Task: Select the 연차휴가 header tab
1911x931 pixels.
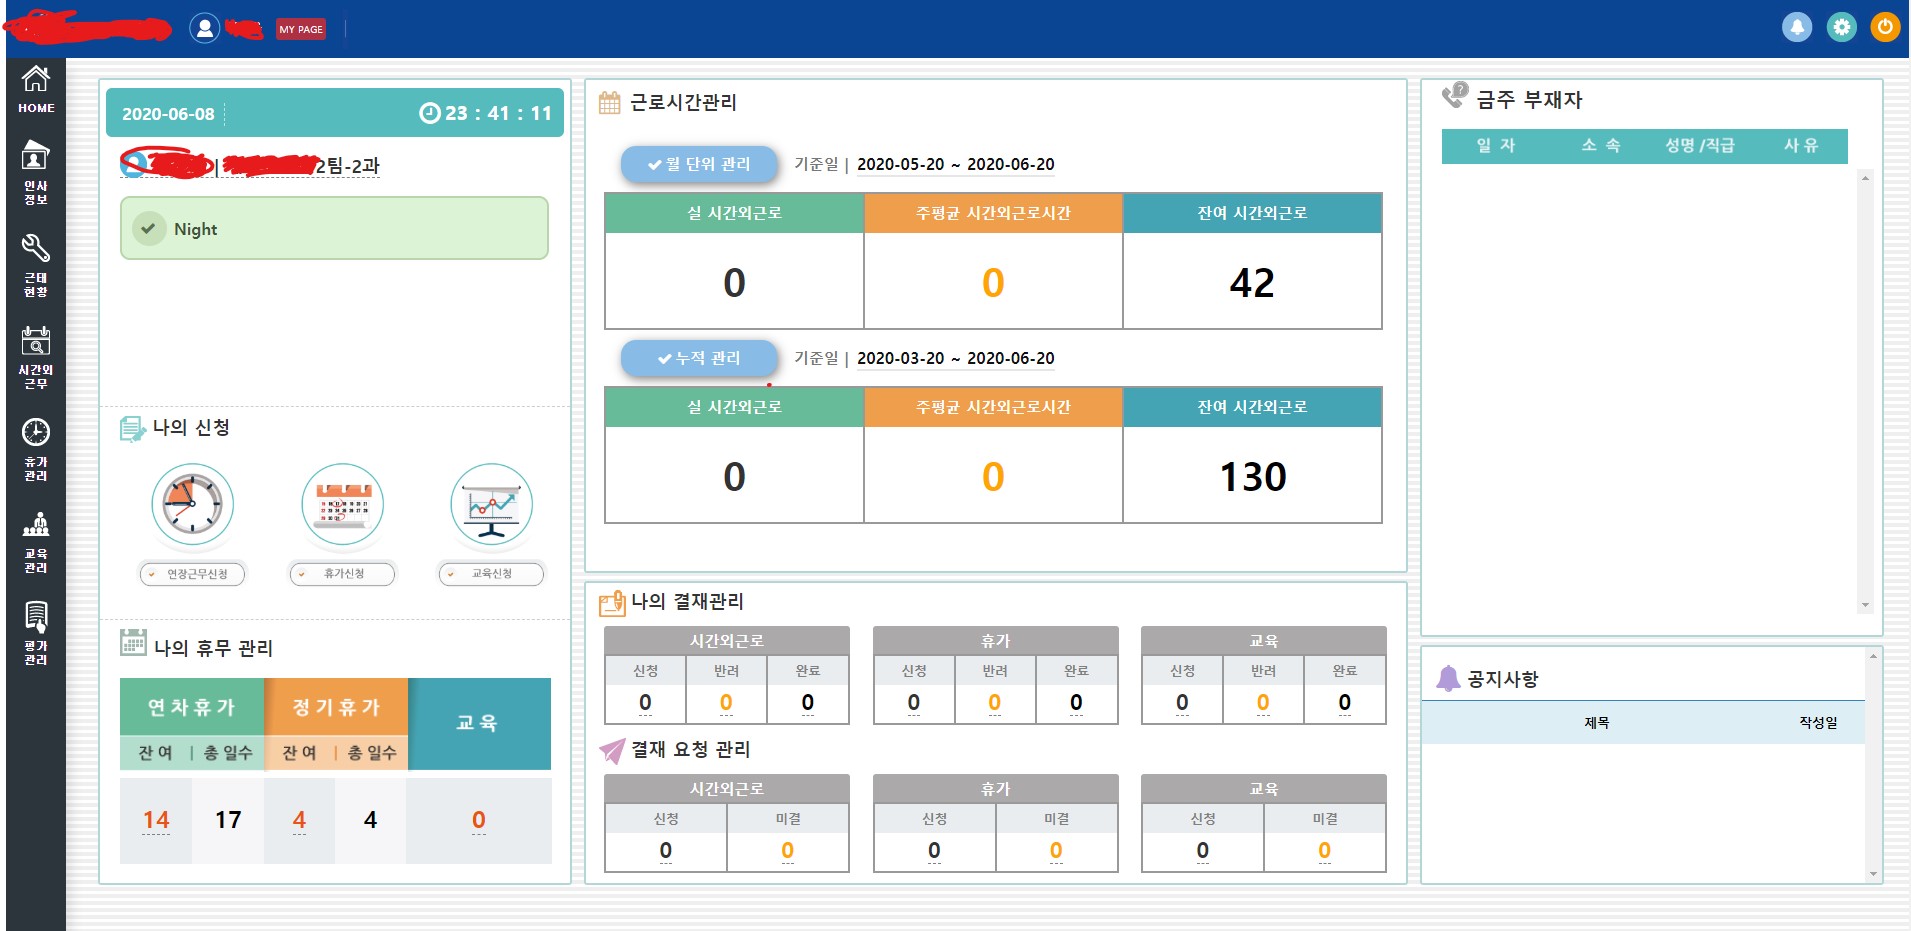Action: pos(191,707)
